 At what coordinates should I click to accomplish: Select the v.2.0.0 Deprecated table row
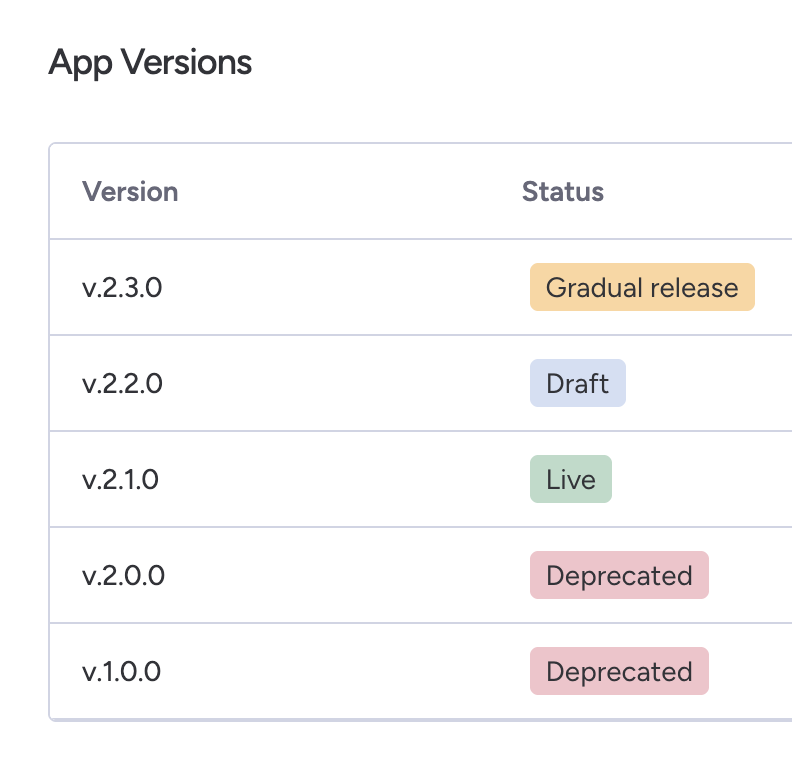pos(421,575)
